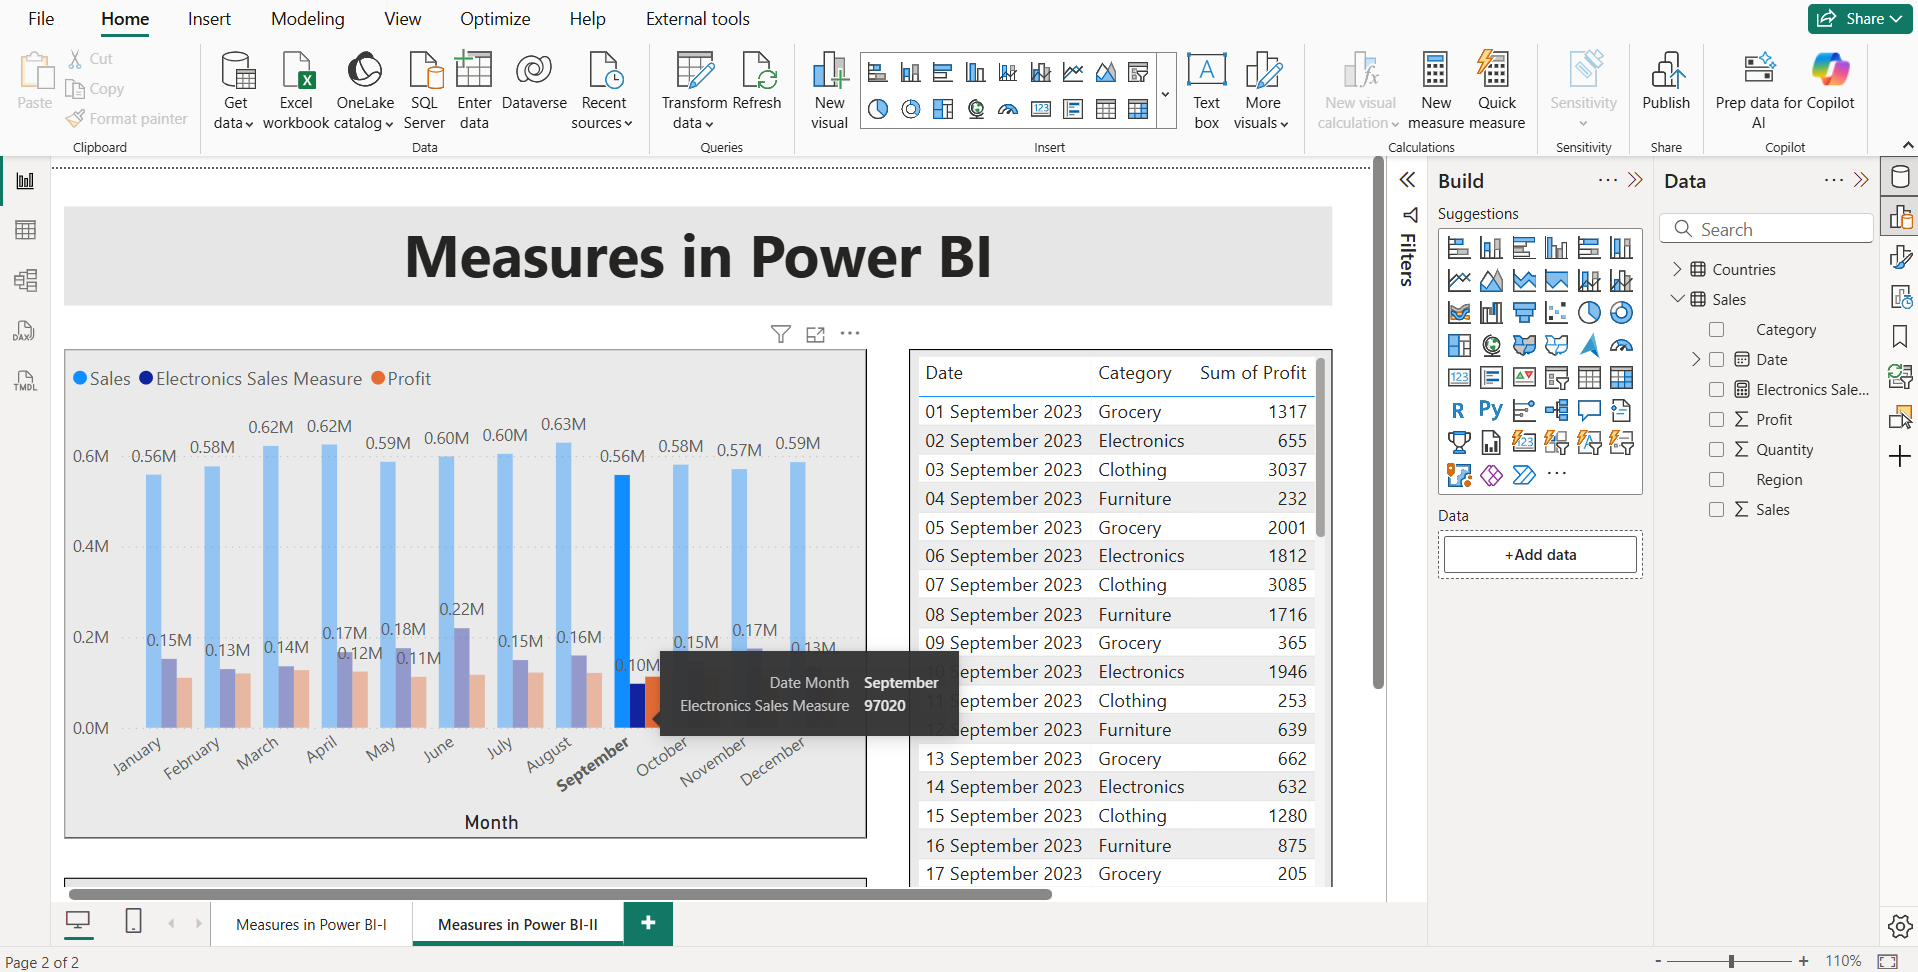Insert a Python script visual
This screenshot has height=972, width=1918.
pyautogui.click(x=1491, y=408)
